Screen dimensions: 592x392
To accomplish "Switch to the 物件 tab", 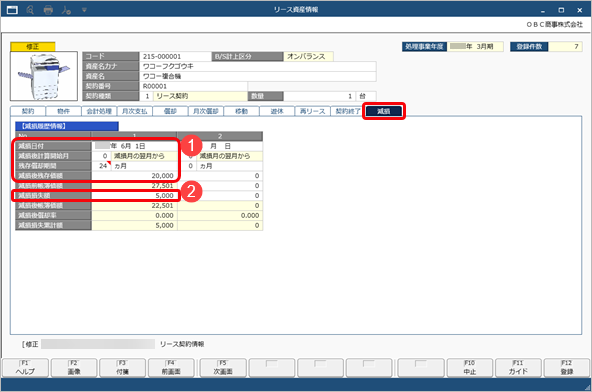I will 63,111.
